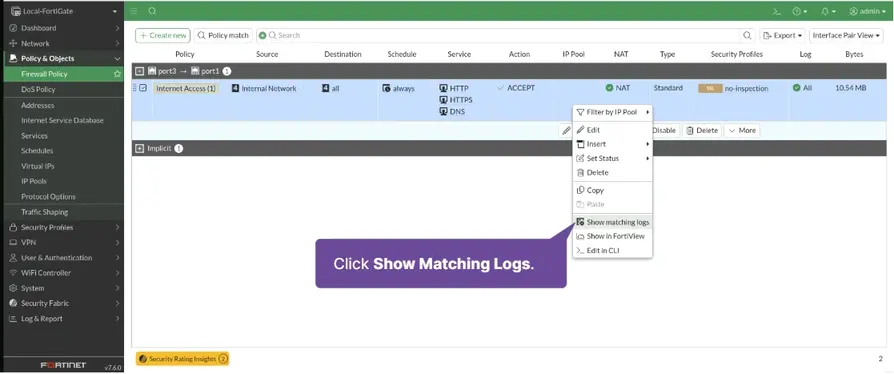This screenshot has width=894, height=374.
Task: Click the green Log All check icon
Action: click(x=797, y=88)
